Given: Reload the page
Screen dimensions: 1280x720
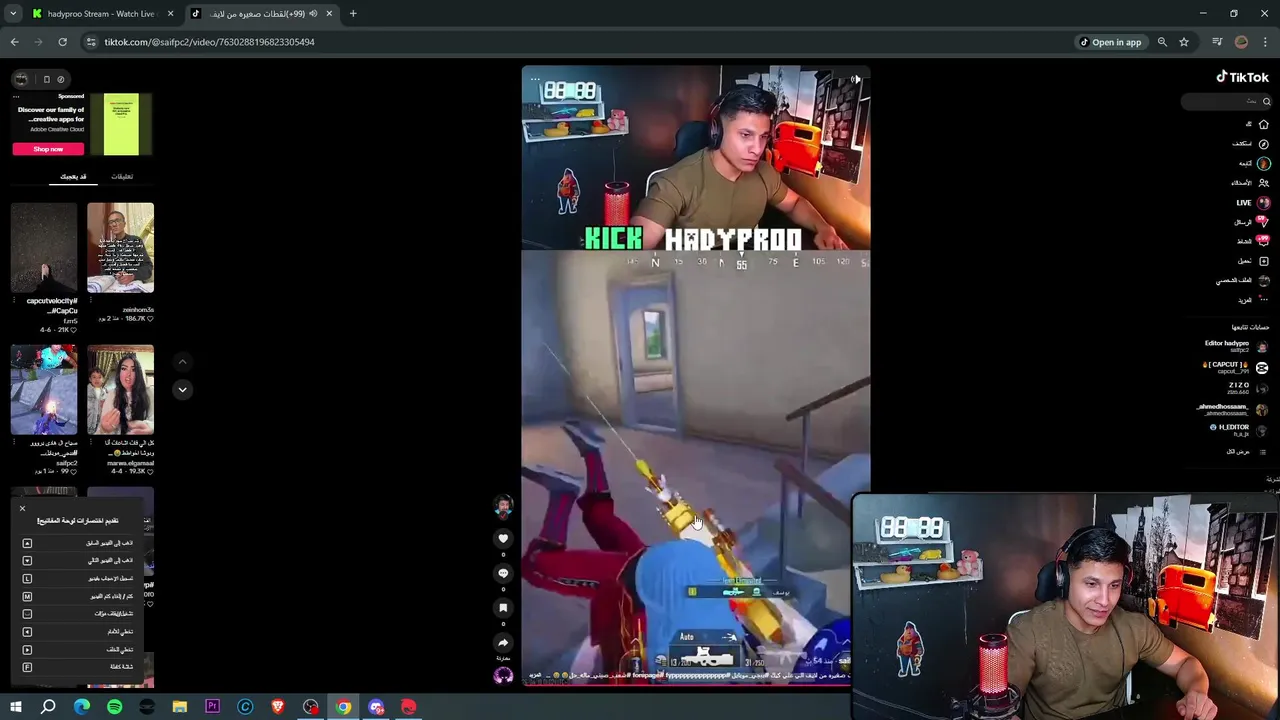Looking at the screenshot, I should 62,42.
